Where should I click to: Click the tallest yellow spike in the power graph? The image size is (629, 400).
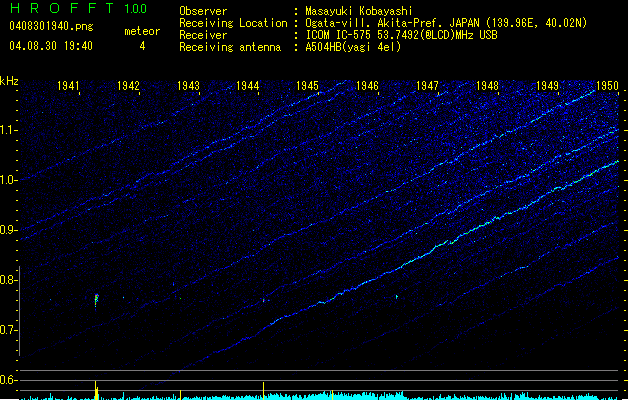pos(95,390)
